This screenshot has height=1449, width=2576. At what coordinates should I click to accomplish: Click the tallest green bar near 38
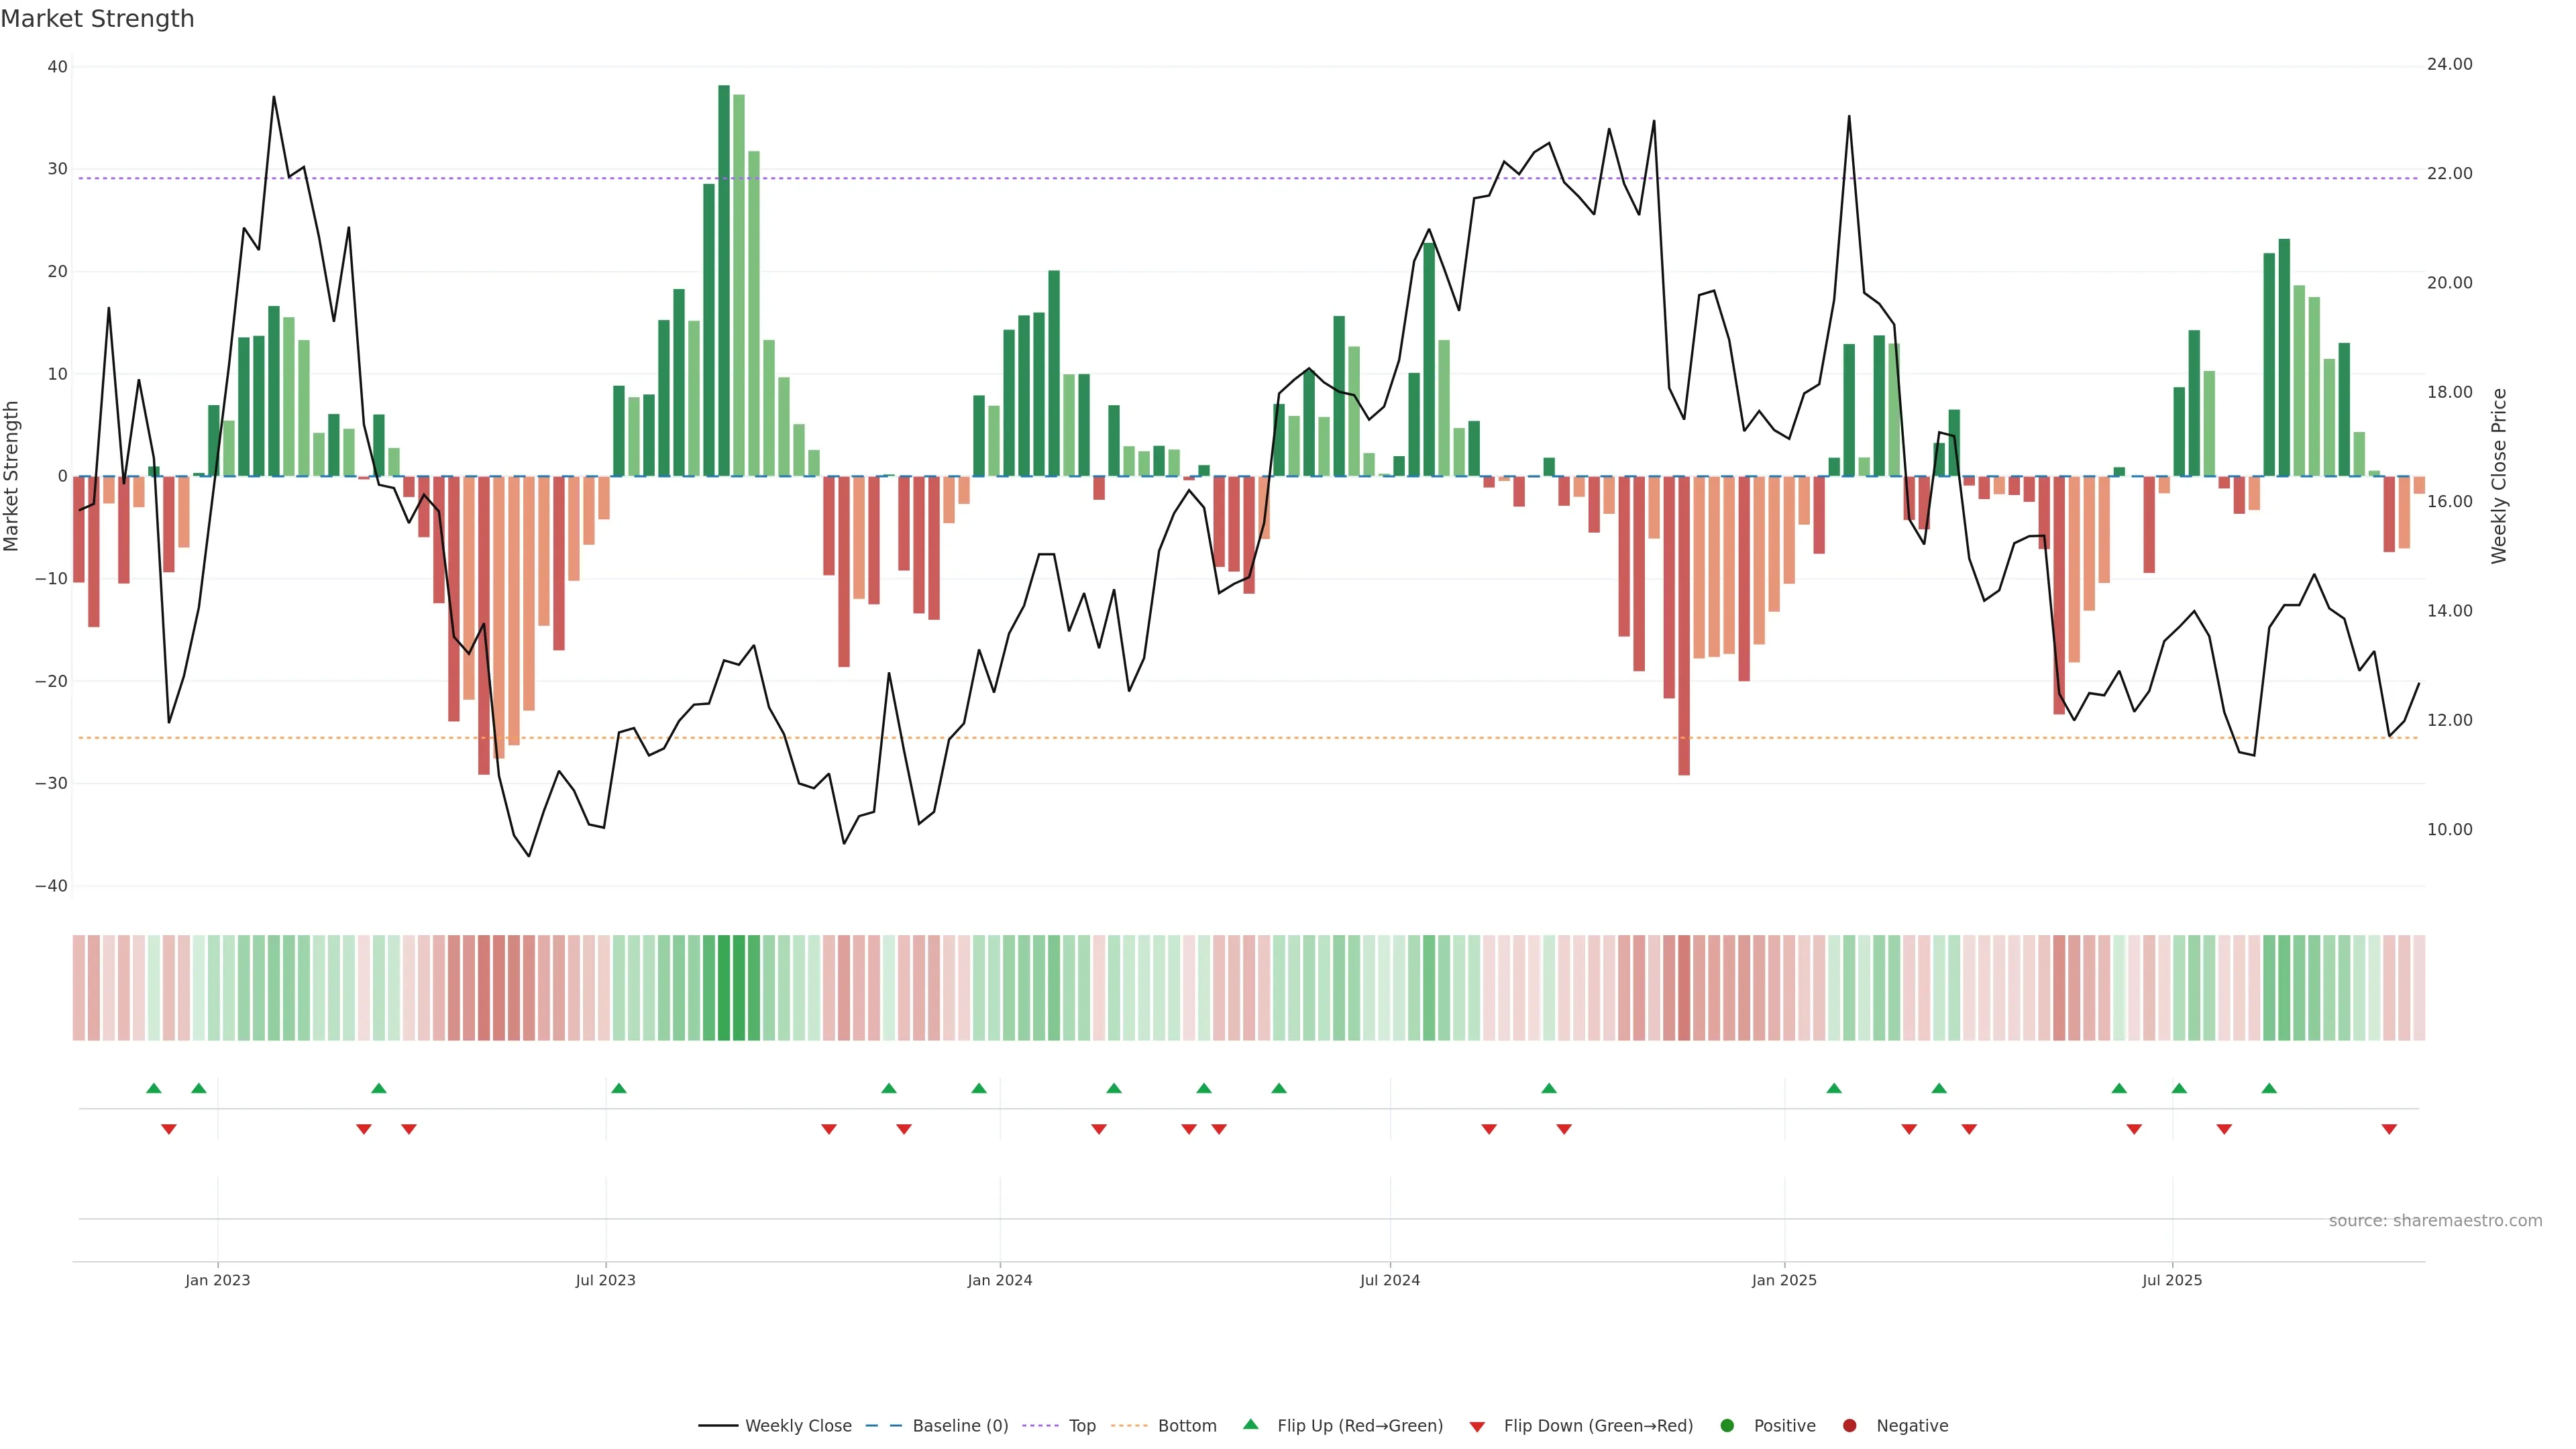tap(724, 280)
